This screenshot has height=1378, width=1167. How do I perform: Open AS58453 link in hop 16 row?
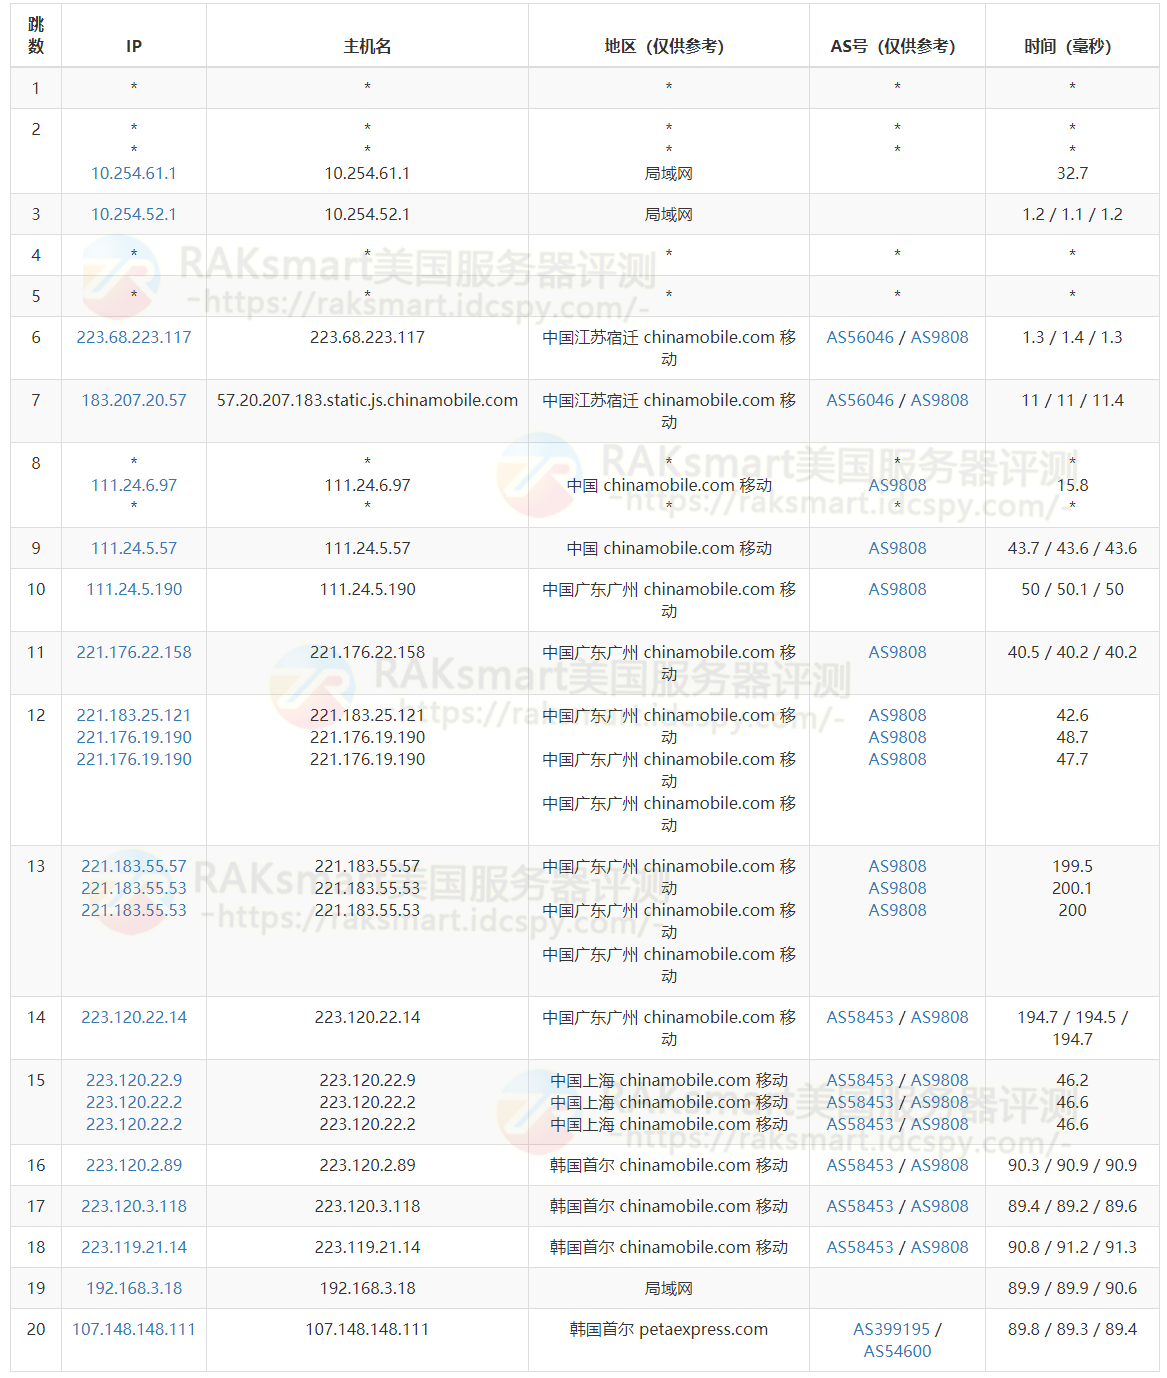click(x=860, y=1165)
